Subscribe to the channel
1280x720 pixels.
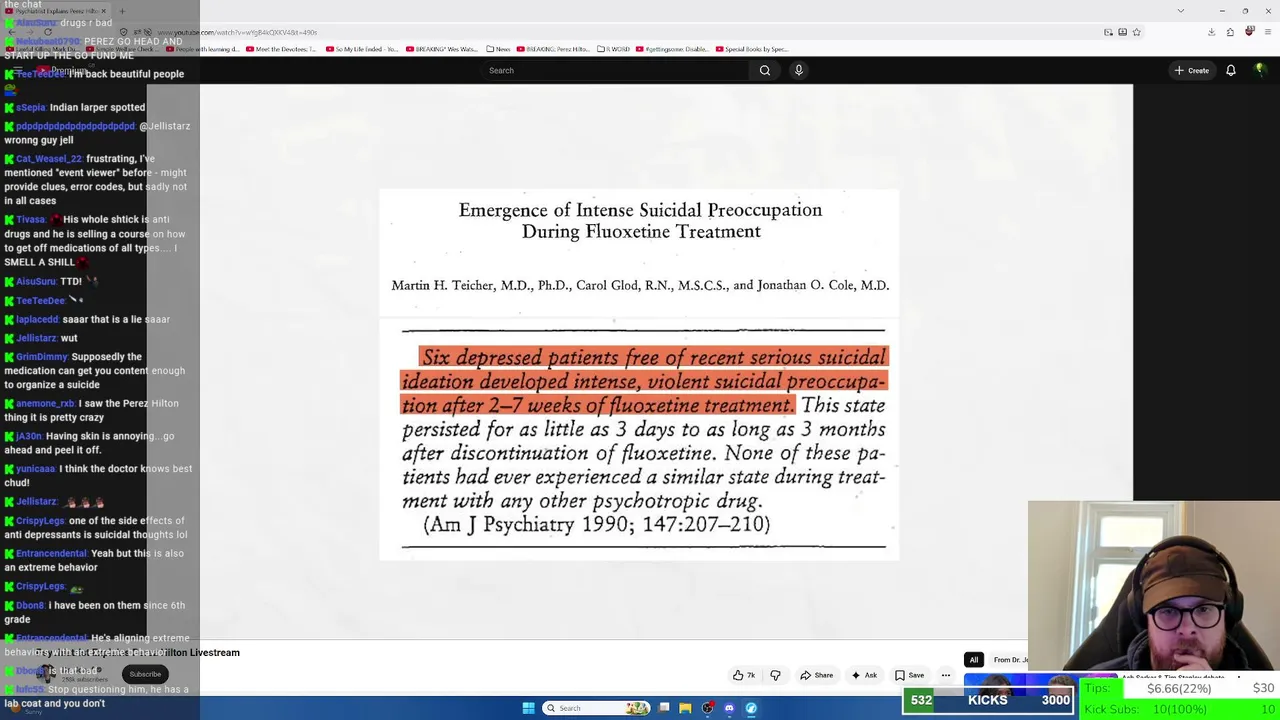(x=145, y=674)
